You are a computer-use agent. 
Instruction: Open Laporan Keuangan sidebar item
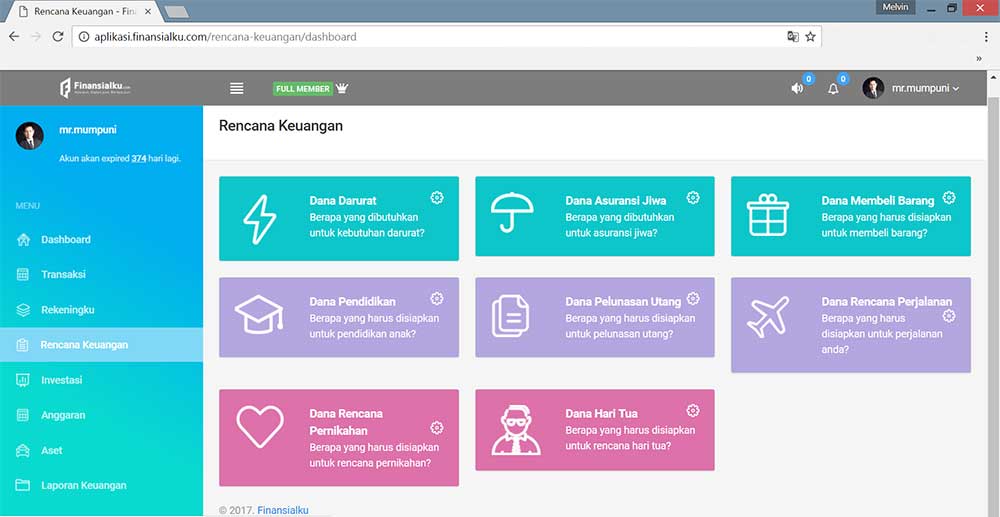[83, 486]
